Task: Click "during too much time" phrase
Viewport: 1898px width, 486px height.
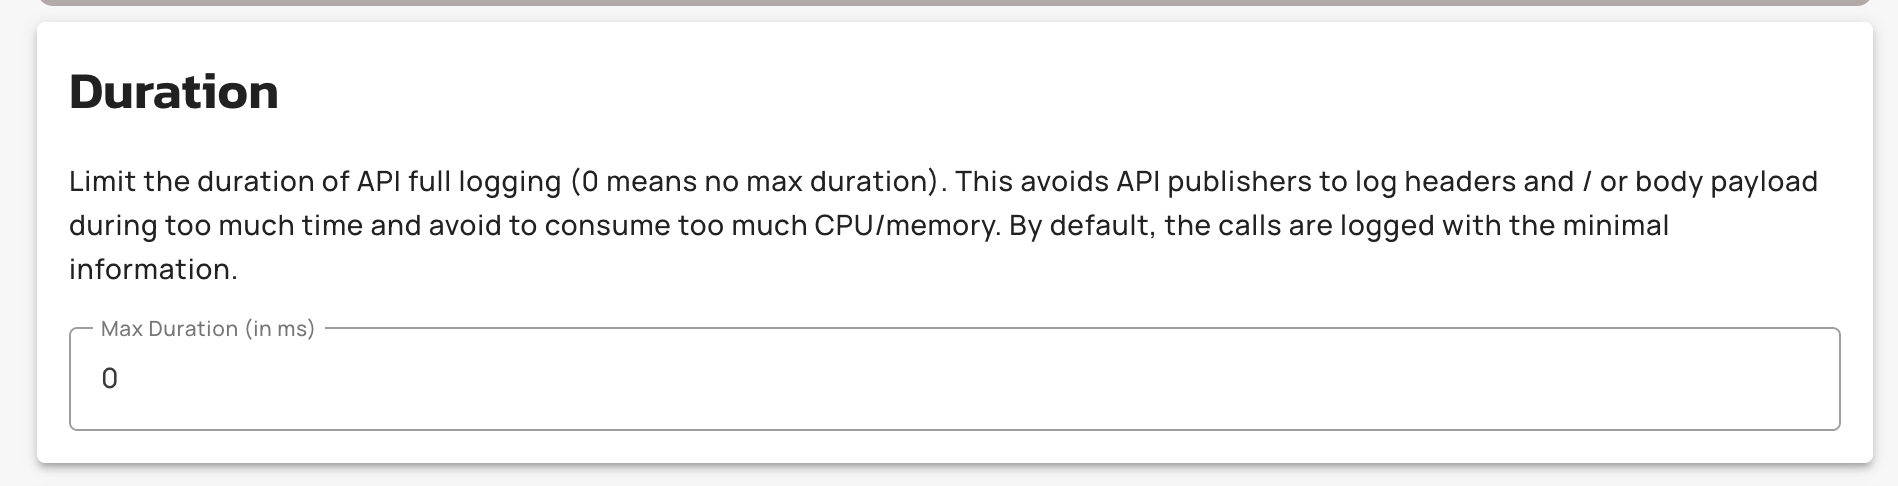Action: [216, 226]
